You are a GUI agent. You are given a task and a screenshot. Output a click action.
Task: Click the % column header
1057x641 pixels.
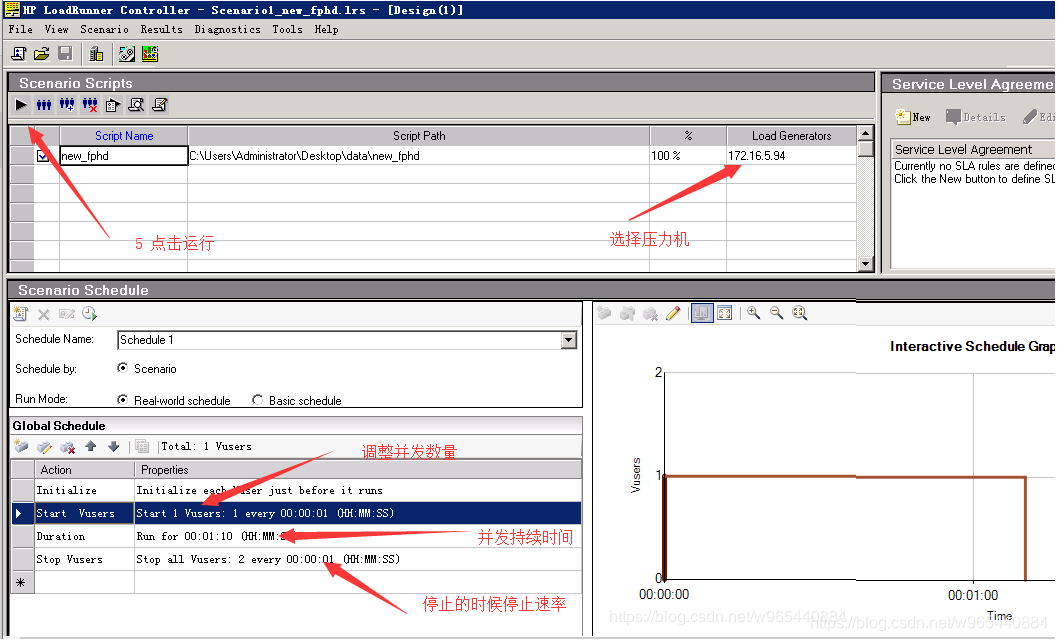688,135
